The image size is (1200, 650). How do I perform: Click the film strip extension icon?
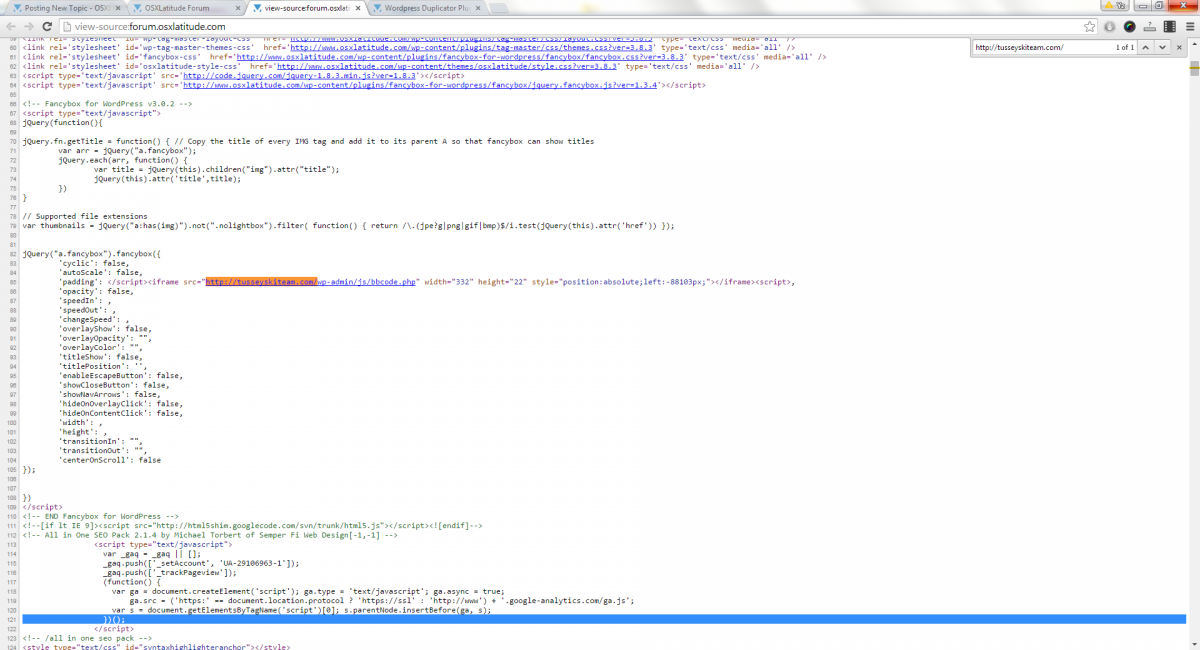point(1169,26)
